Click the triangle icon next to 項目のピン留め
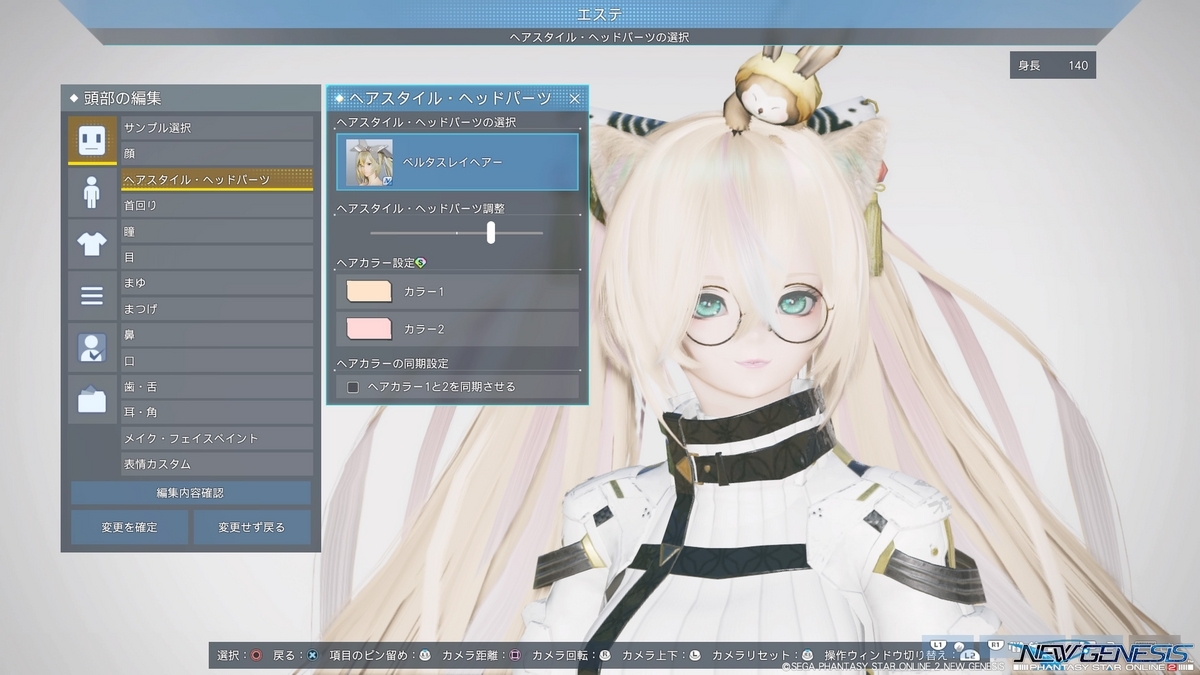The height and width of the screenshot is (675, 1200). pyautogui.click(x=424, y=655)
